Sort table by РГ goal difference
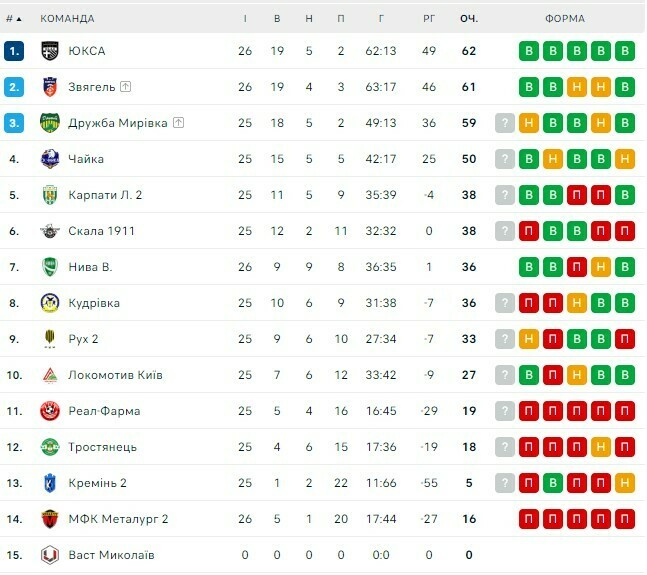 429,18
